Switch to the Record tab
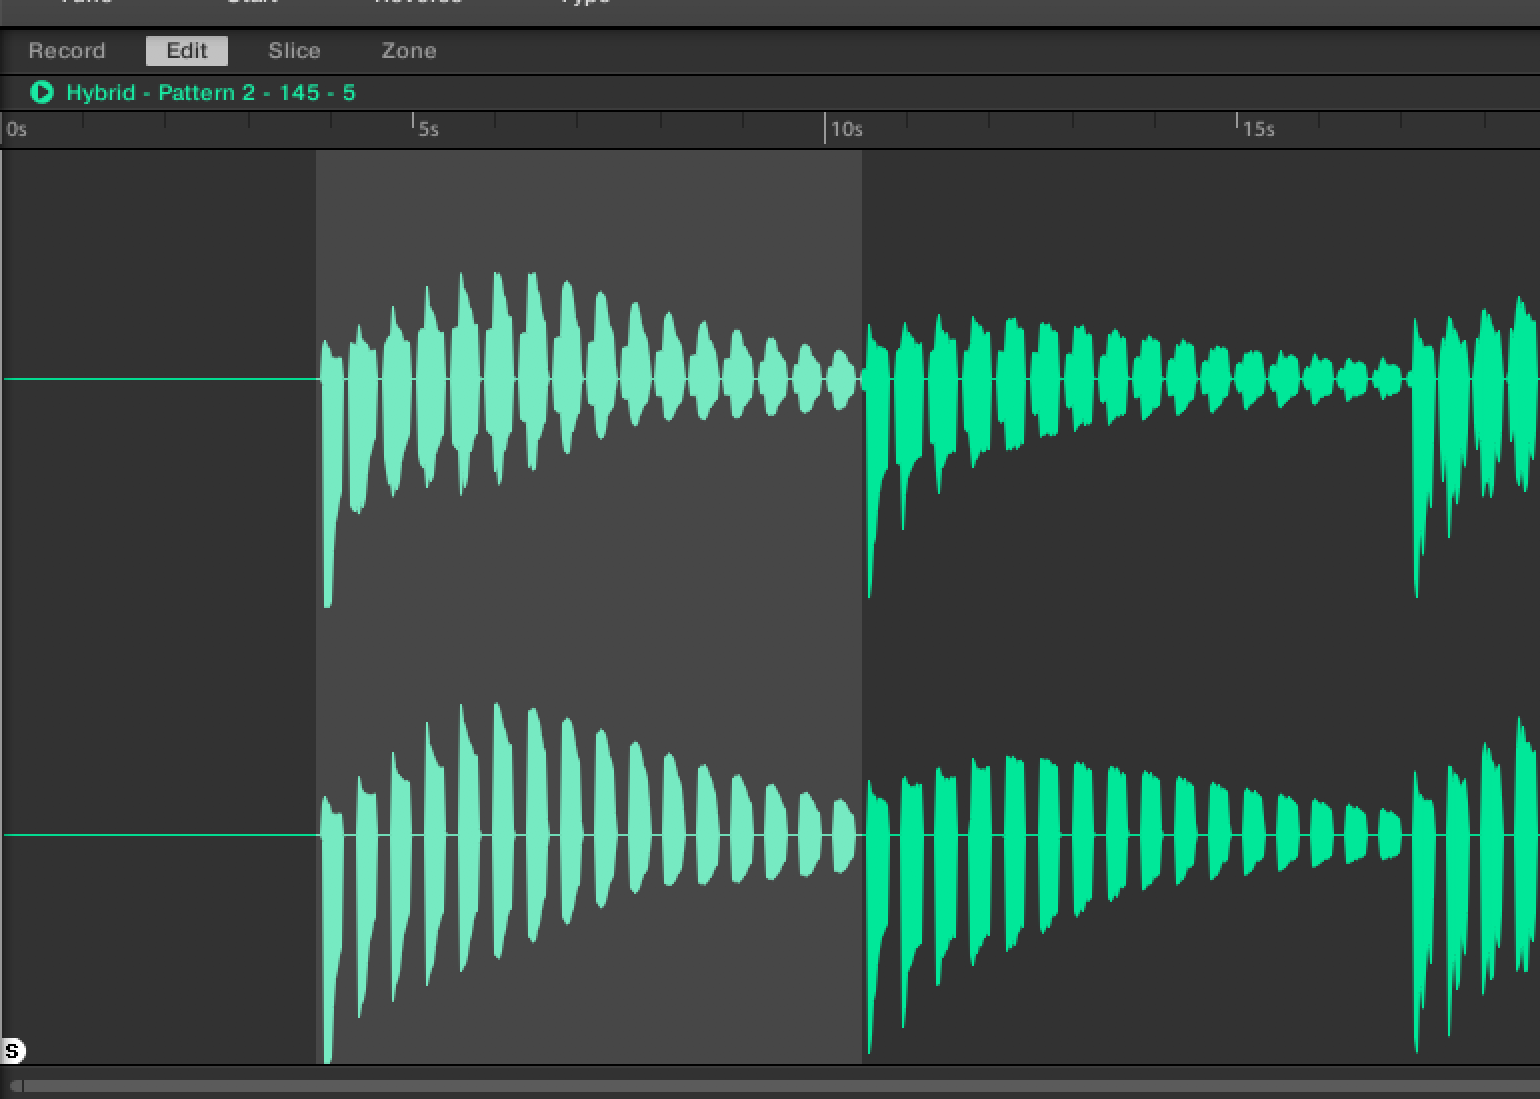The height and width of the screenshot is (1099, 1540). pos(66,51)
